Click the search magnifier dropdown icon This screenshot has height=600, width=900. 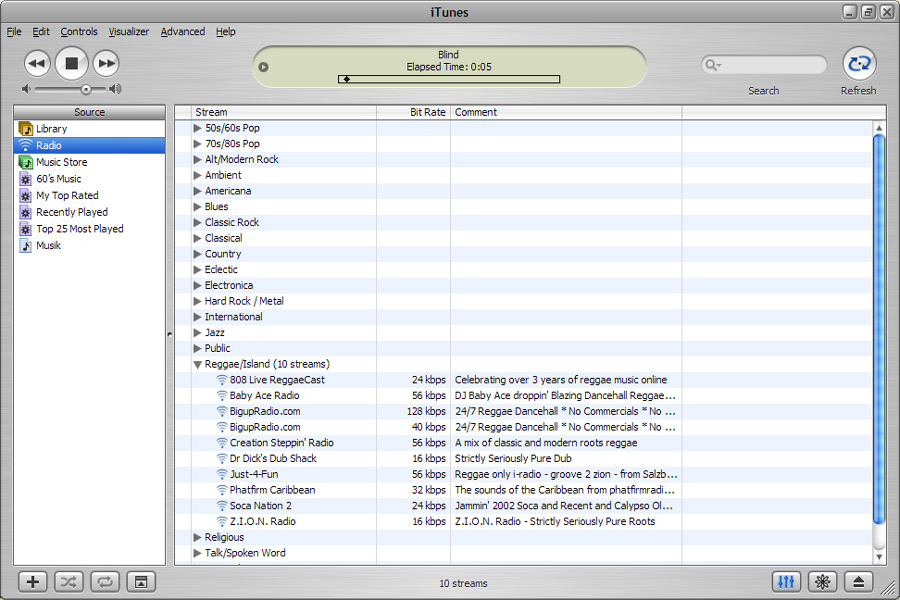[x=713, y=65]
